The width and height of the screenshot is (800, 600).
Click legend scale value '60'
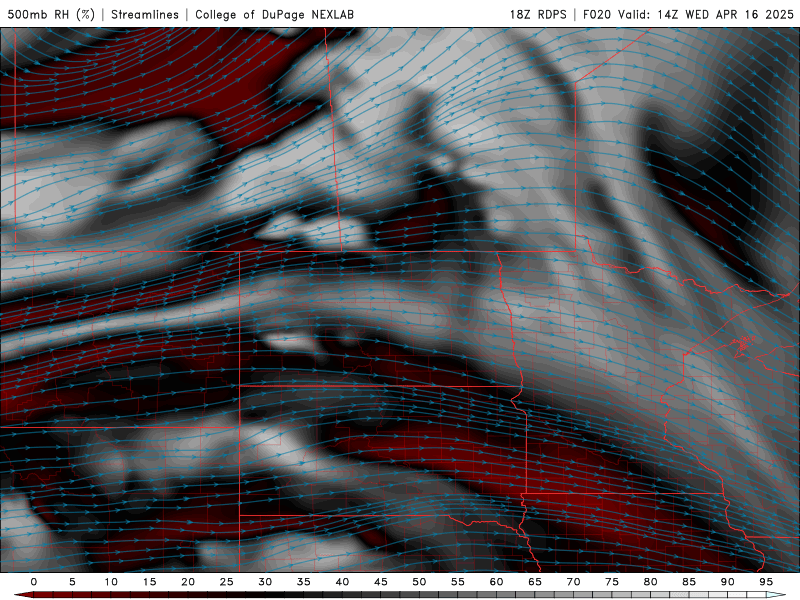[x=496, y=582]
